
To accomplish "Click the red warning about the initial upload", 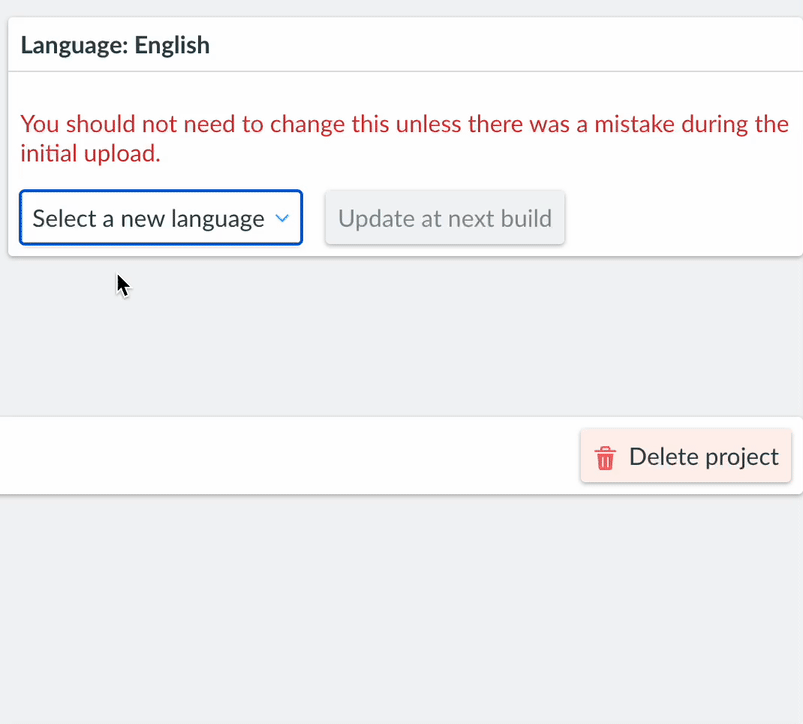I will [x=404, y=138].
